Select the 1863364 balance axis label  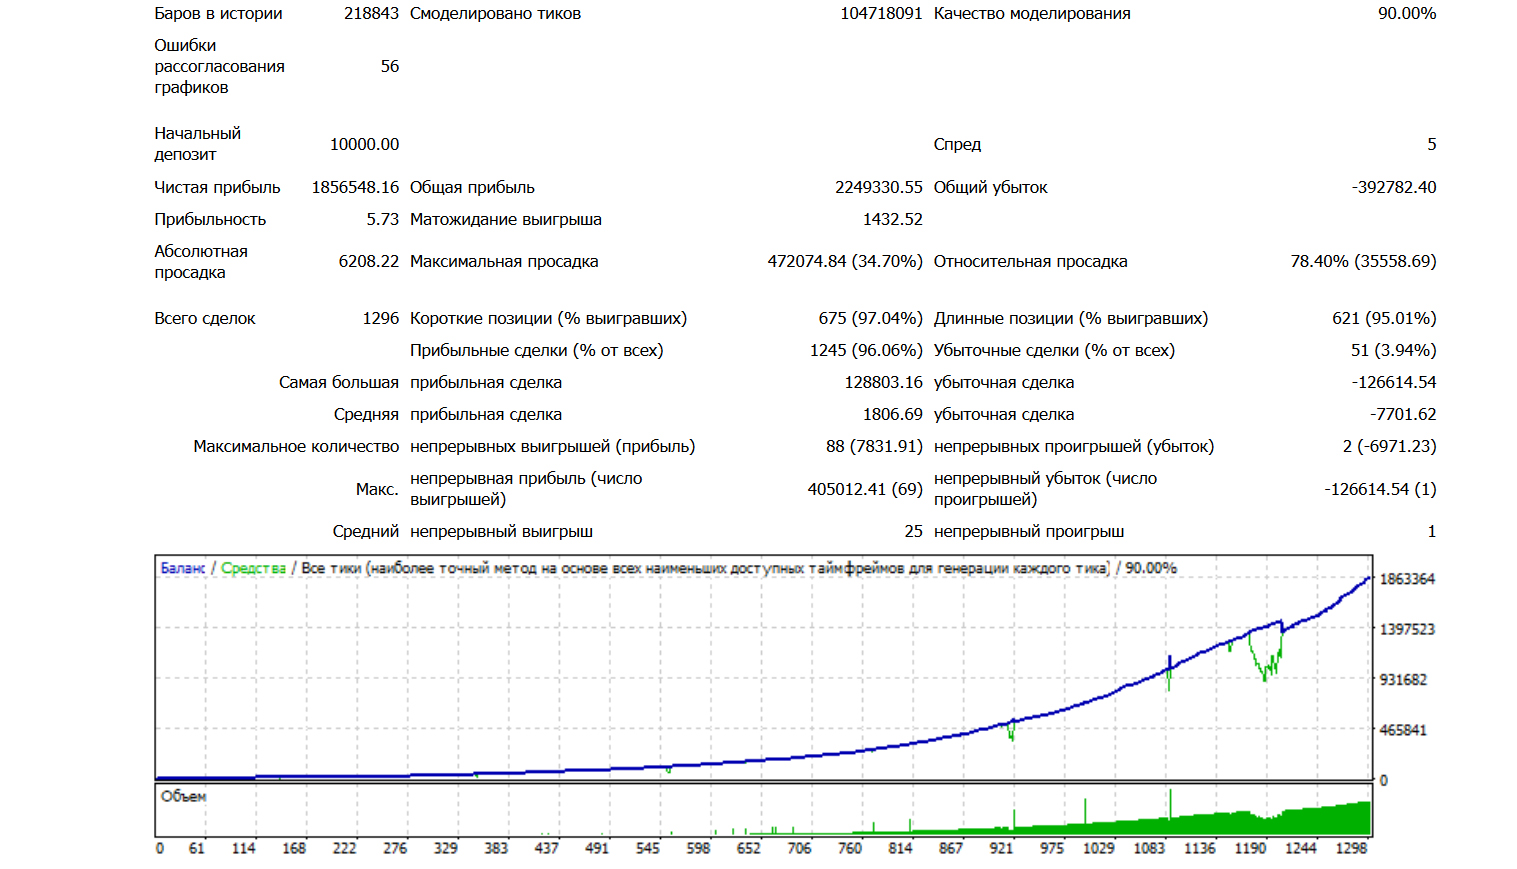[x=1407, y=579]
